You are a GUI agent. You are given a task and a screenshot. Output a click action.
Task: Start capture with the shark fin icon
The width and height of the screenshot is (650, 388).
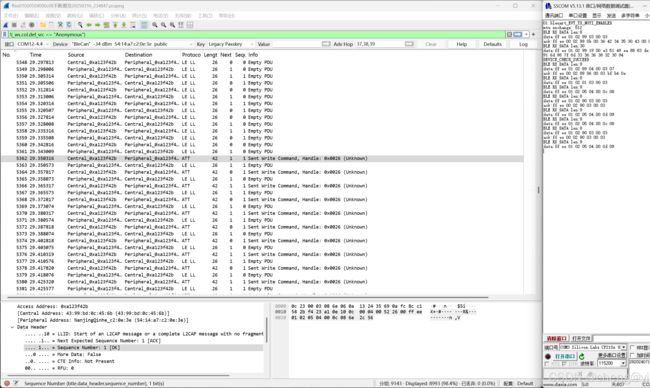tap(6, 25)
